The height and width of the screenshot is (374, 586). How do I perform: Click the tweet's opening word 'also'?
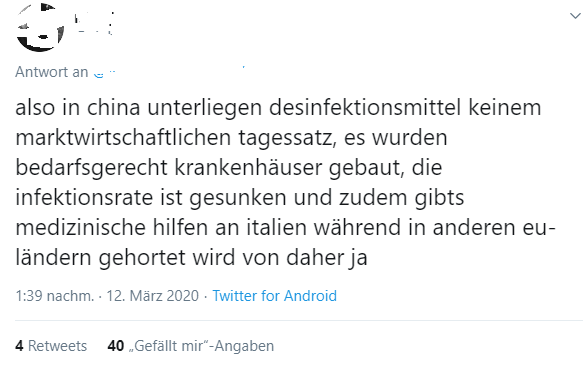(35, 108)
